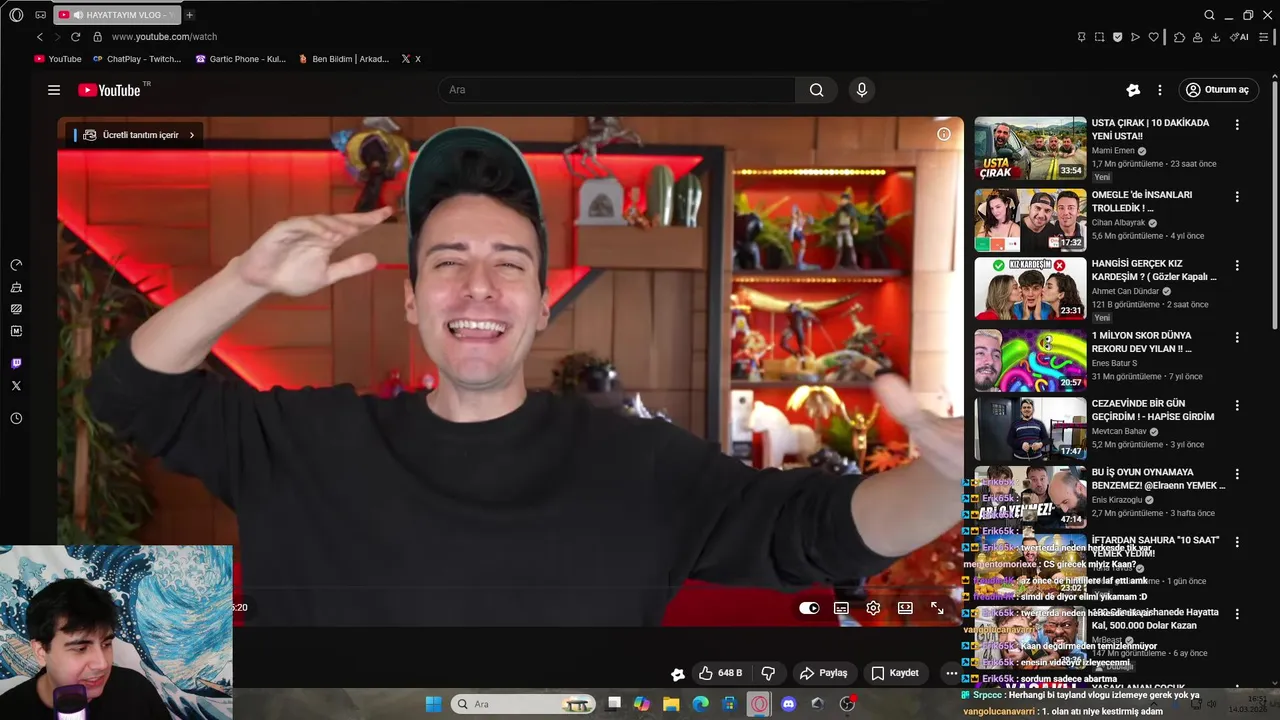1280x720 pixels.
Task: Open the easy setup sliders icon
Action: 1263,37
